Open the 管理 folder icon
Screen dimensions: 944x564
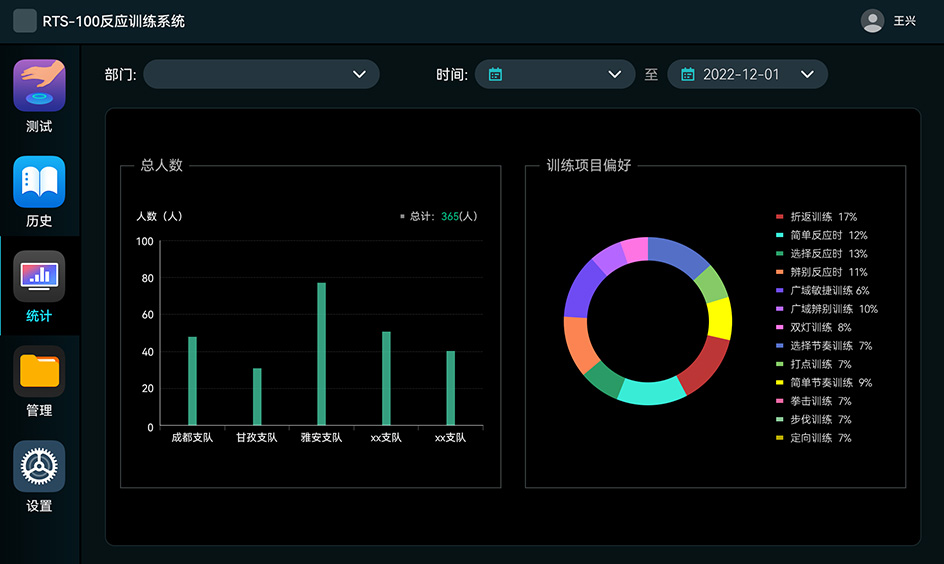39,371
